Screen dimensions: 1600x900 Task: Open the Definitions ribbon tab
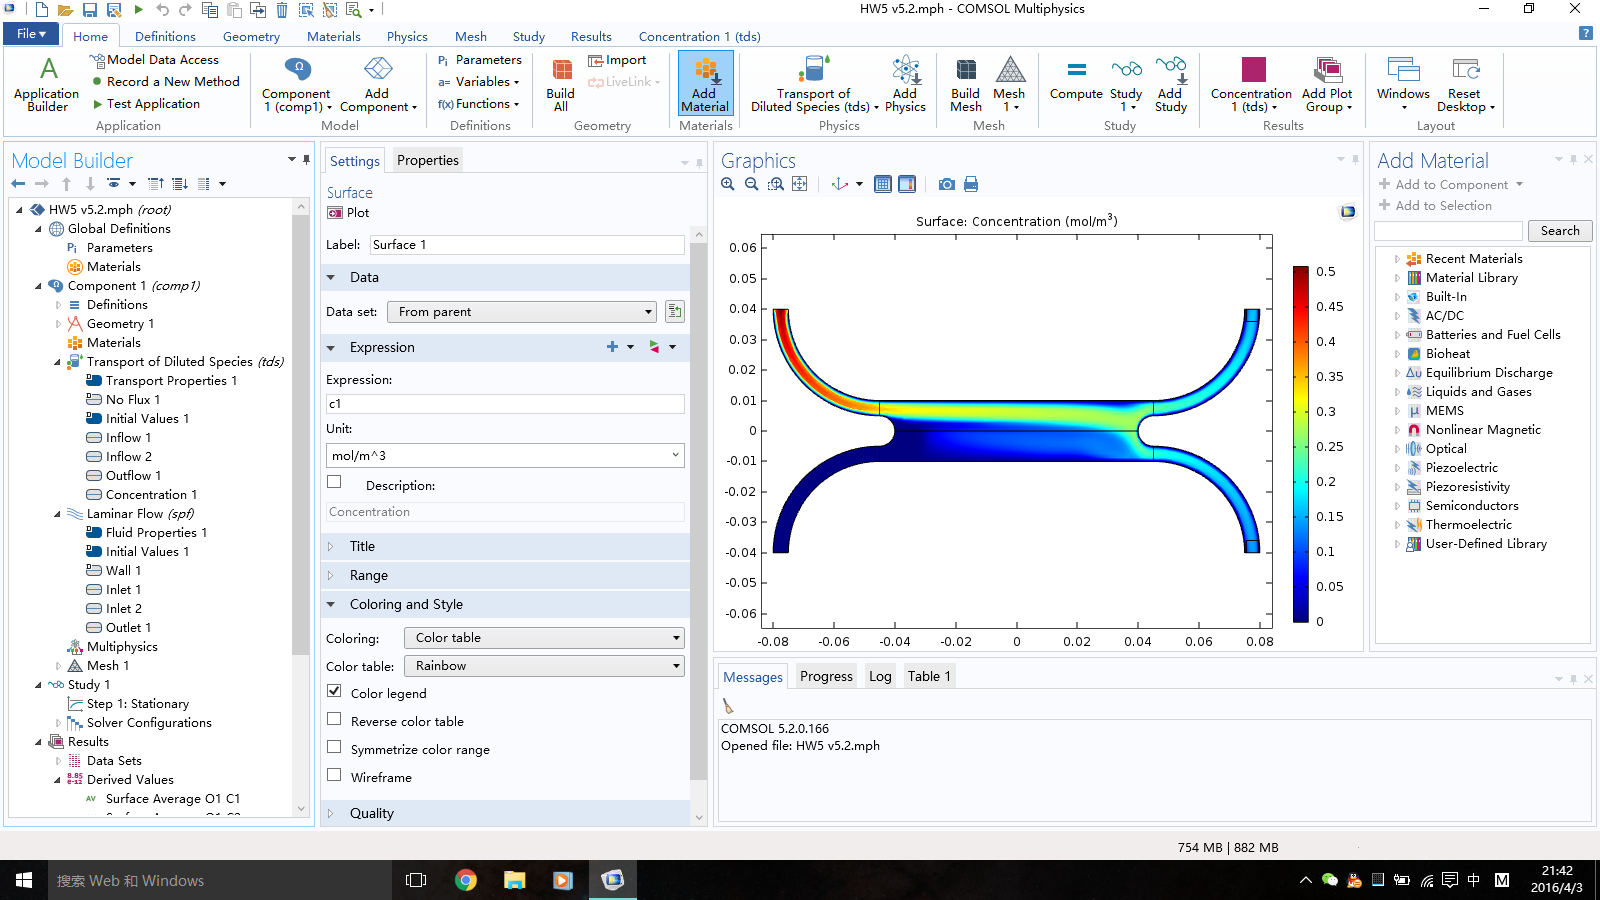[x=165, y=36]
